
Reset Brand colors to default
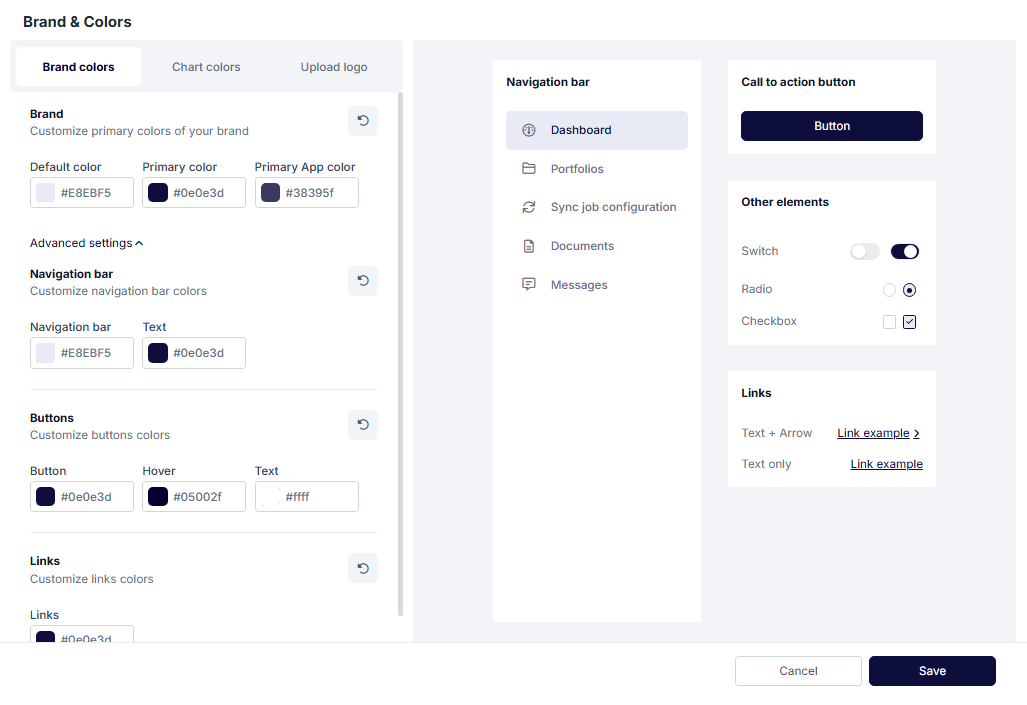(363, 121)
